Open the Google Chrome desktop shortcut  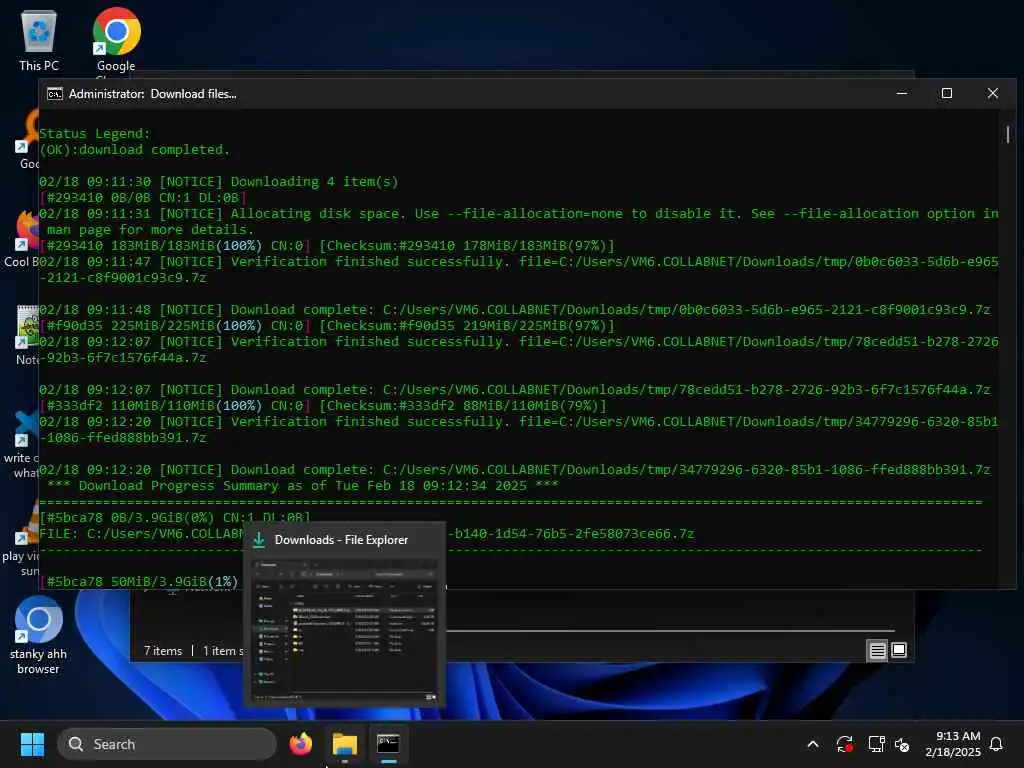[x=116, y=40]
